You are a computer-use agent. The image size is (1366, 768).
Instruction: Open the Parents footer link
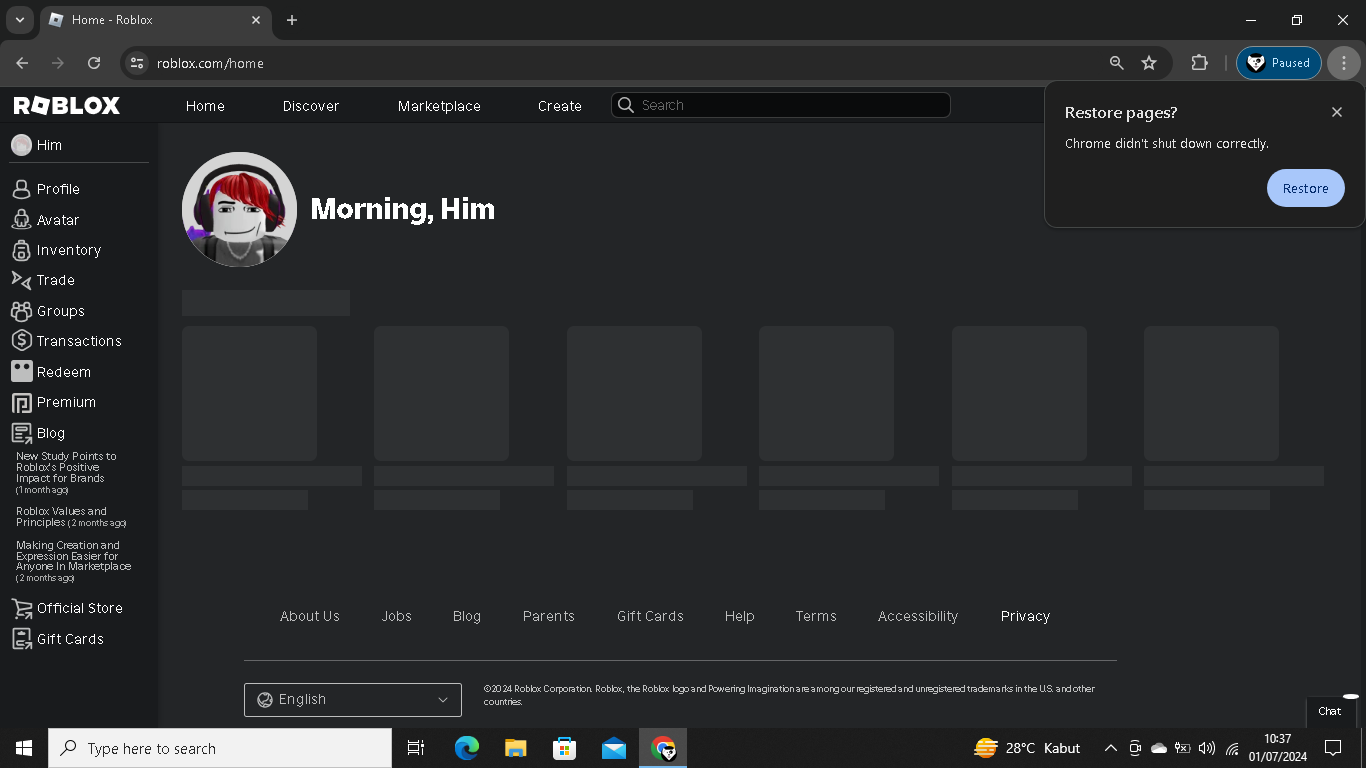(549, 616)
